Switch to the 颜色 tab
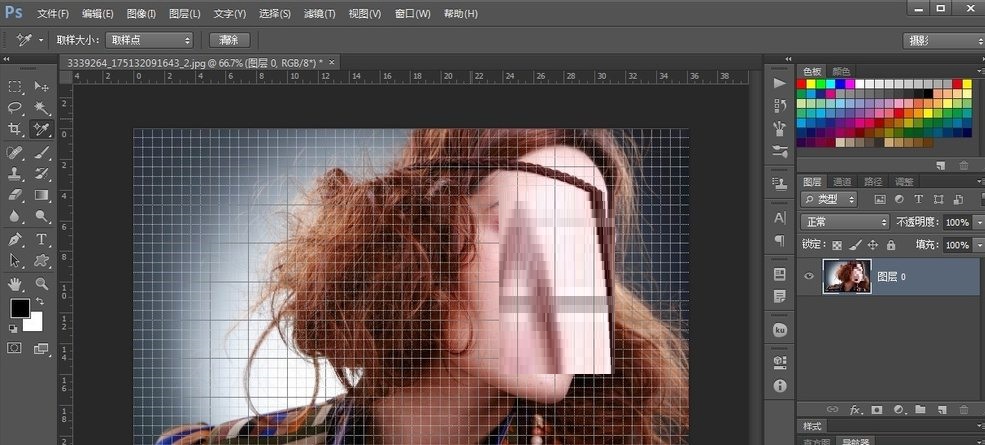The image size is (985, 445). click(x=841, y=71)
